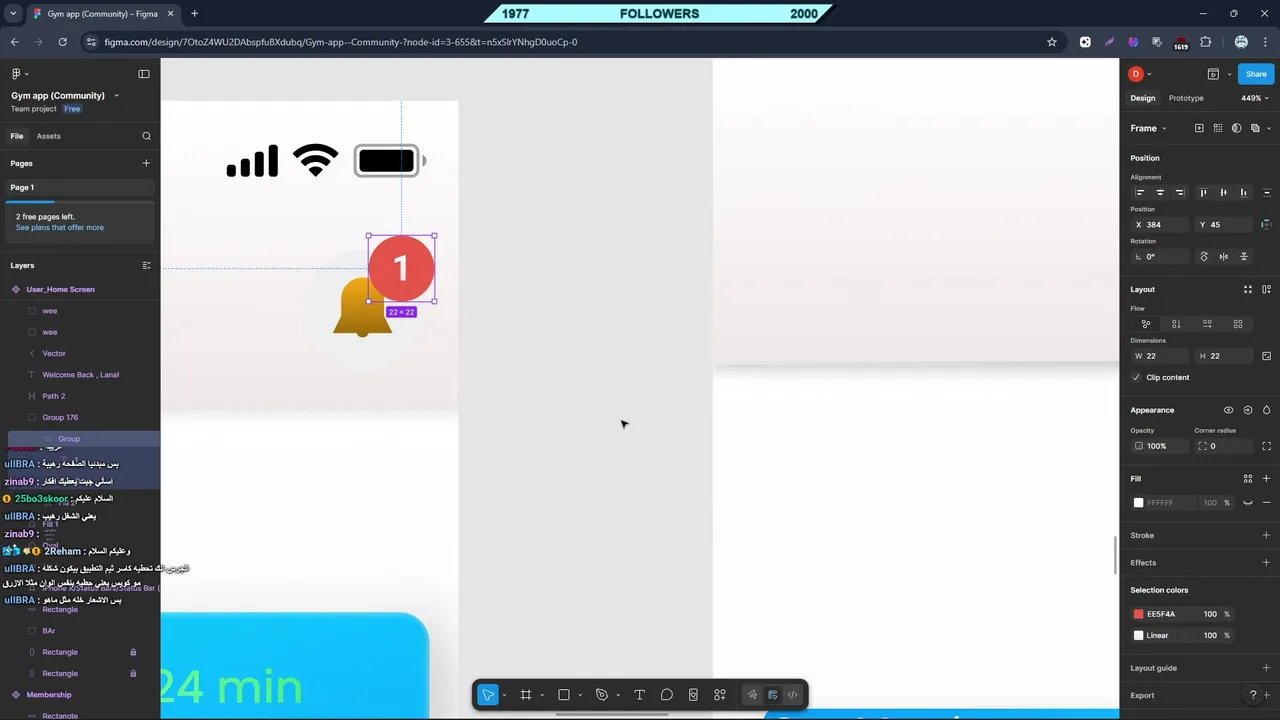1280x720 pixels.
Task: Open fill styles grid icon
Action: tap(1248, 479)
